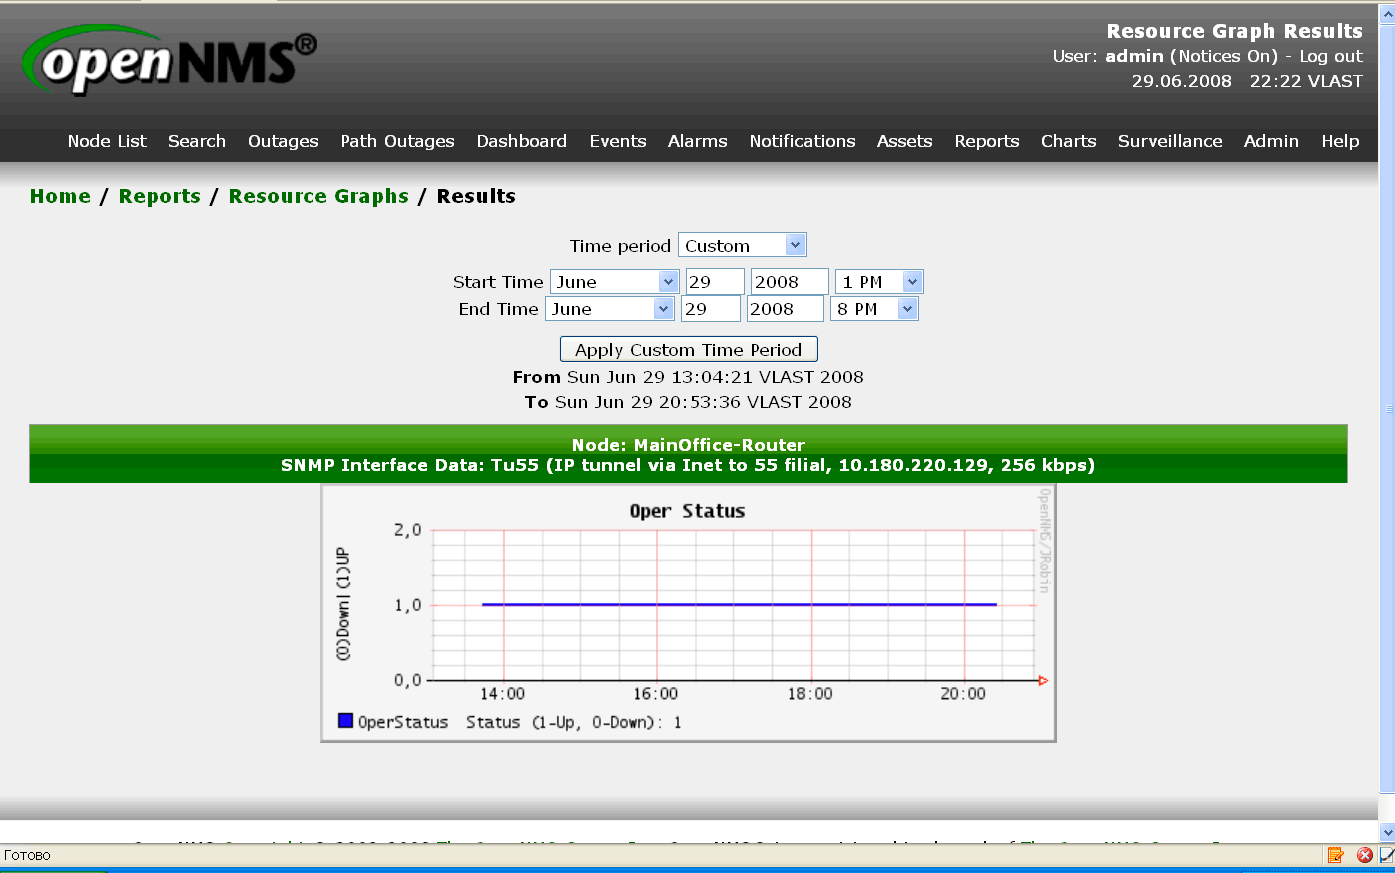Viewport: 1395px width, 873px height.
Task: Open the Time period dropdown
Action: (742, 245)
